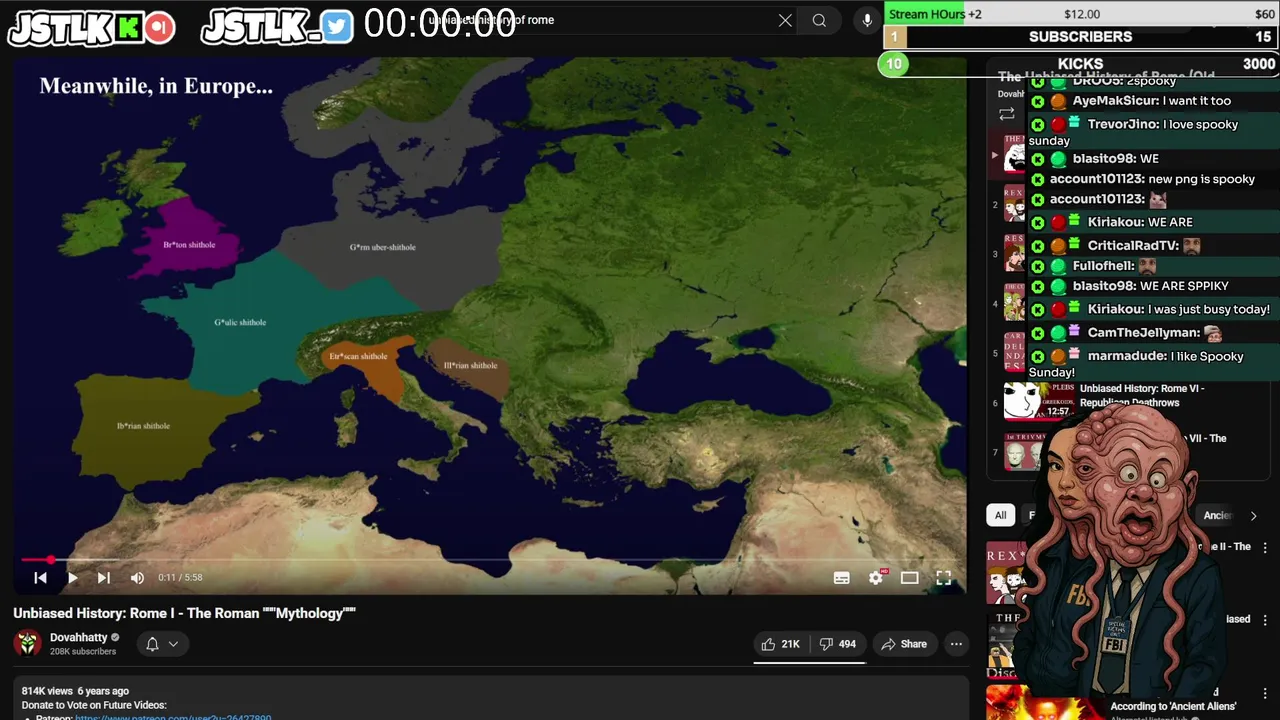This screenshot has height=720, width=1280.
Task: Click moderation icon beside marmadude message
Action: point(1038,357)
